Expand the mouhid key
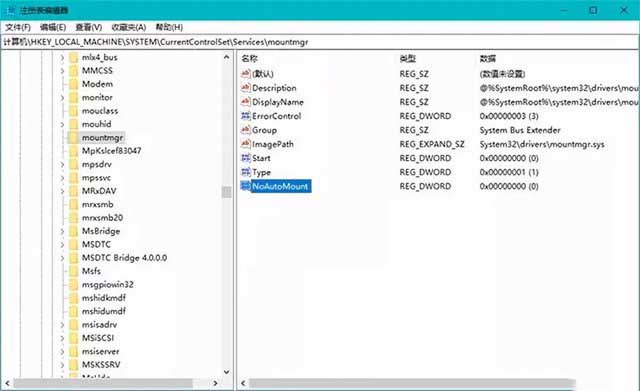The image size is (640, 391). (62, 124)
